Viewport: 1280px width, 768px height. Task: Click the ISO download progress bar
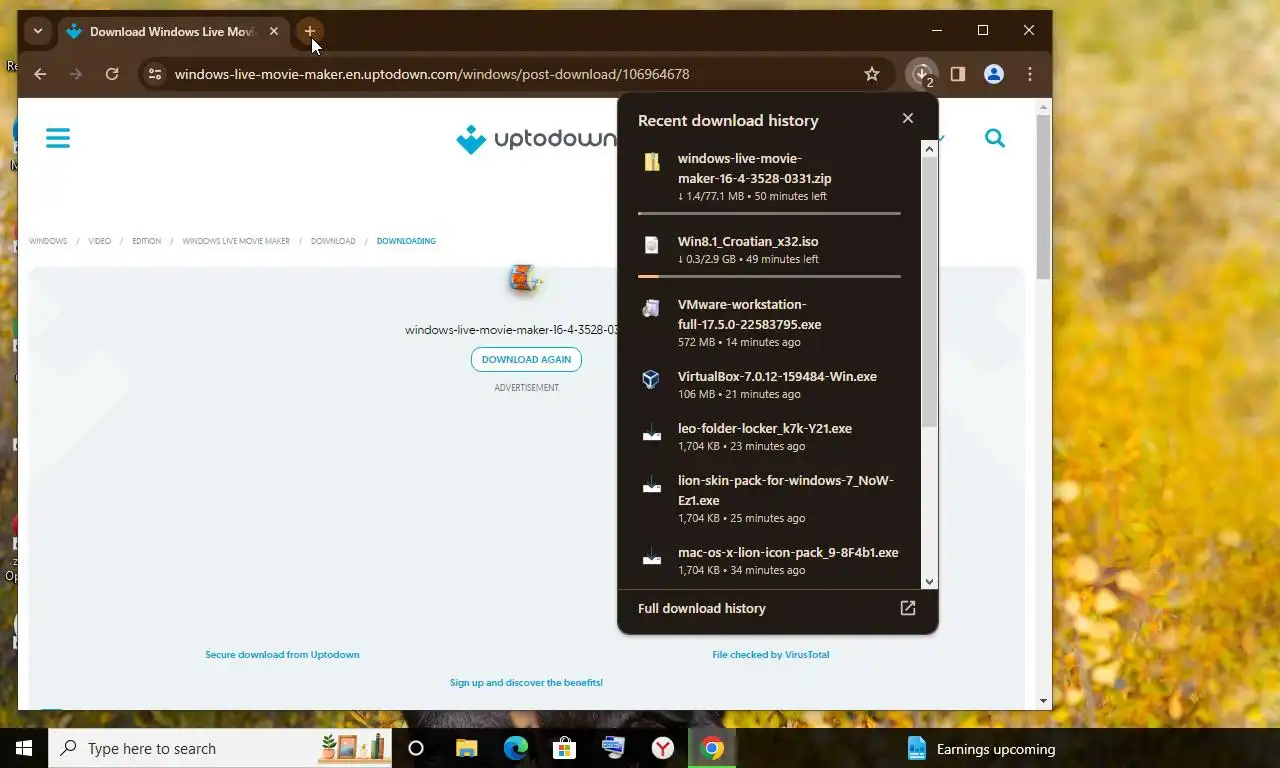pyautogui.click(x=769, y=276)
